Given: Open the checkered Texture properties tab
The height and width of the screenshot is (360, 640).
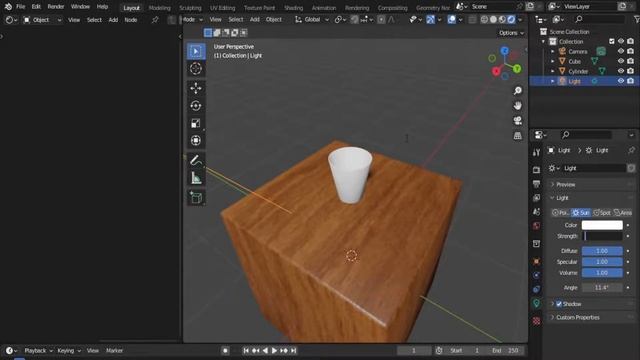Looking at the screenshot, I should [536, 321].
